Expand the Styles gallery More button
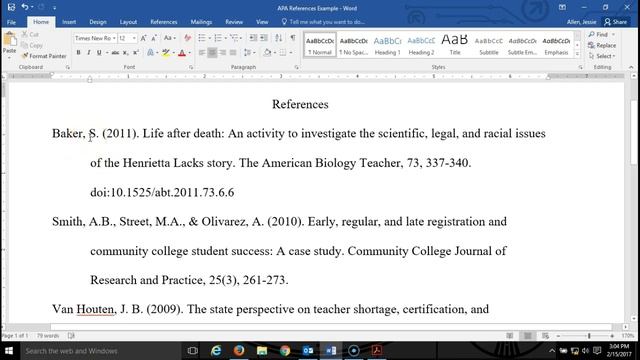The width and height of the screenshot is (640, 360). pos(577,53)
